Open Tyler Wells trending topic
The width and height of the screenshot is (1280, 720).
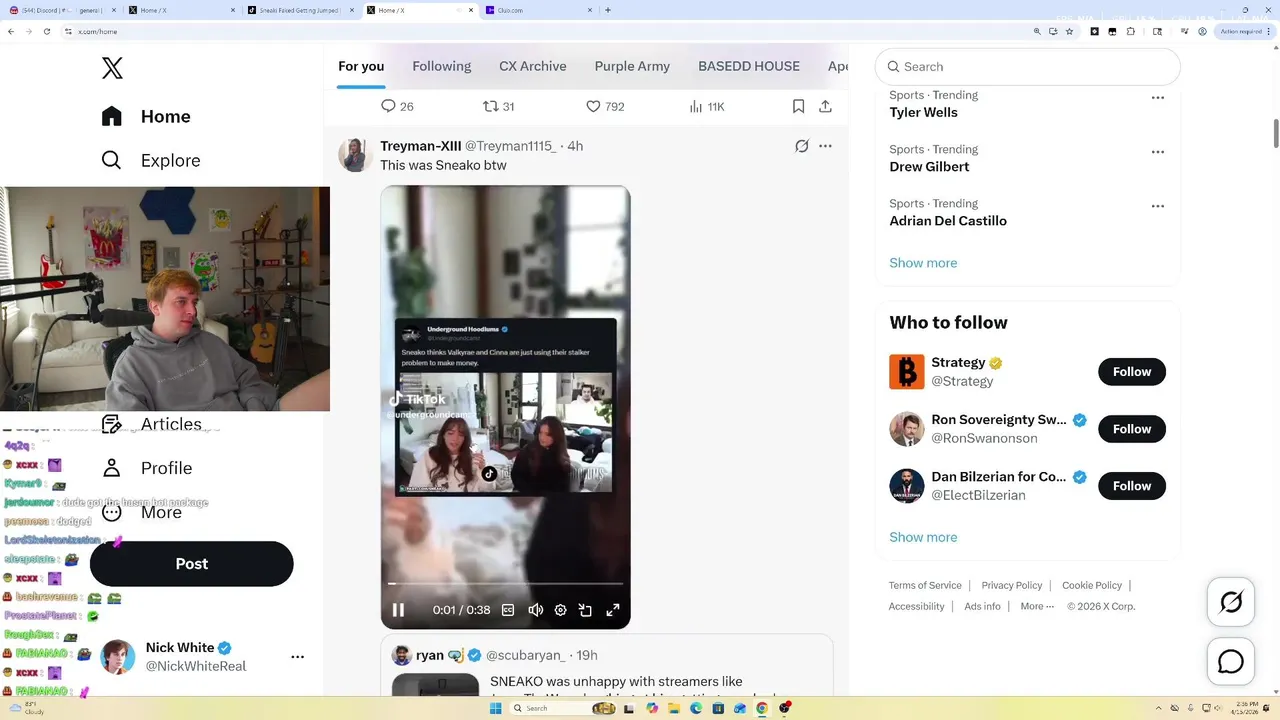(923, 112)
